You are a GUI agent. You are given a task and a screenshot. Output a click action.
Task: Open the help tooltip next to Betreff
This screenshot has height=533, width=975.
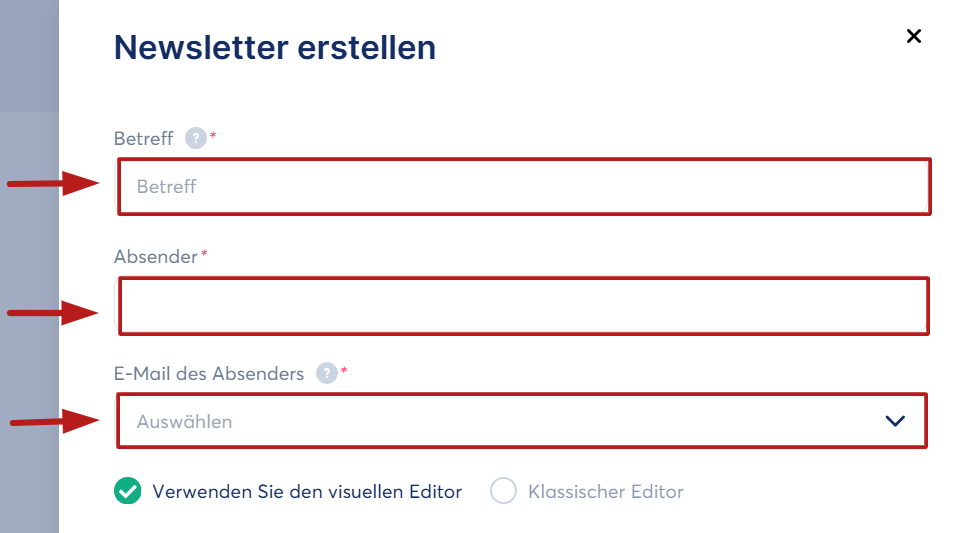(x=196, y=138)
